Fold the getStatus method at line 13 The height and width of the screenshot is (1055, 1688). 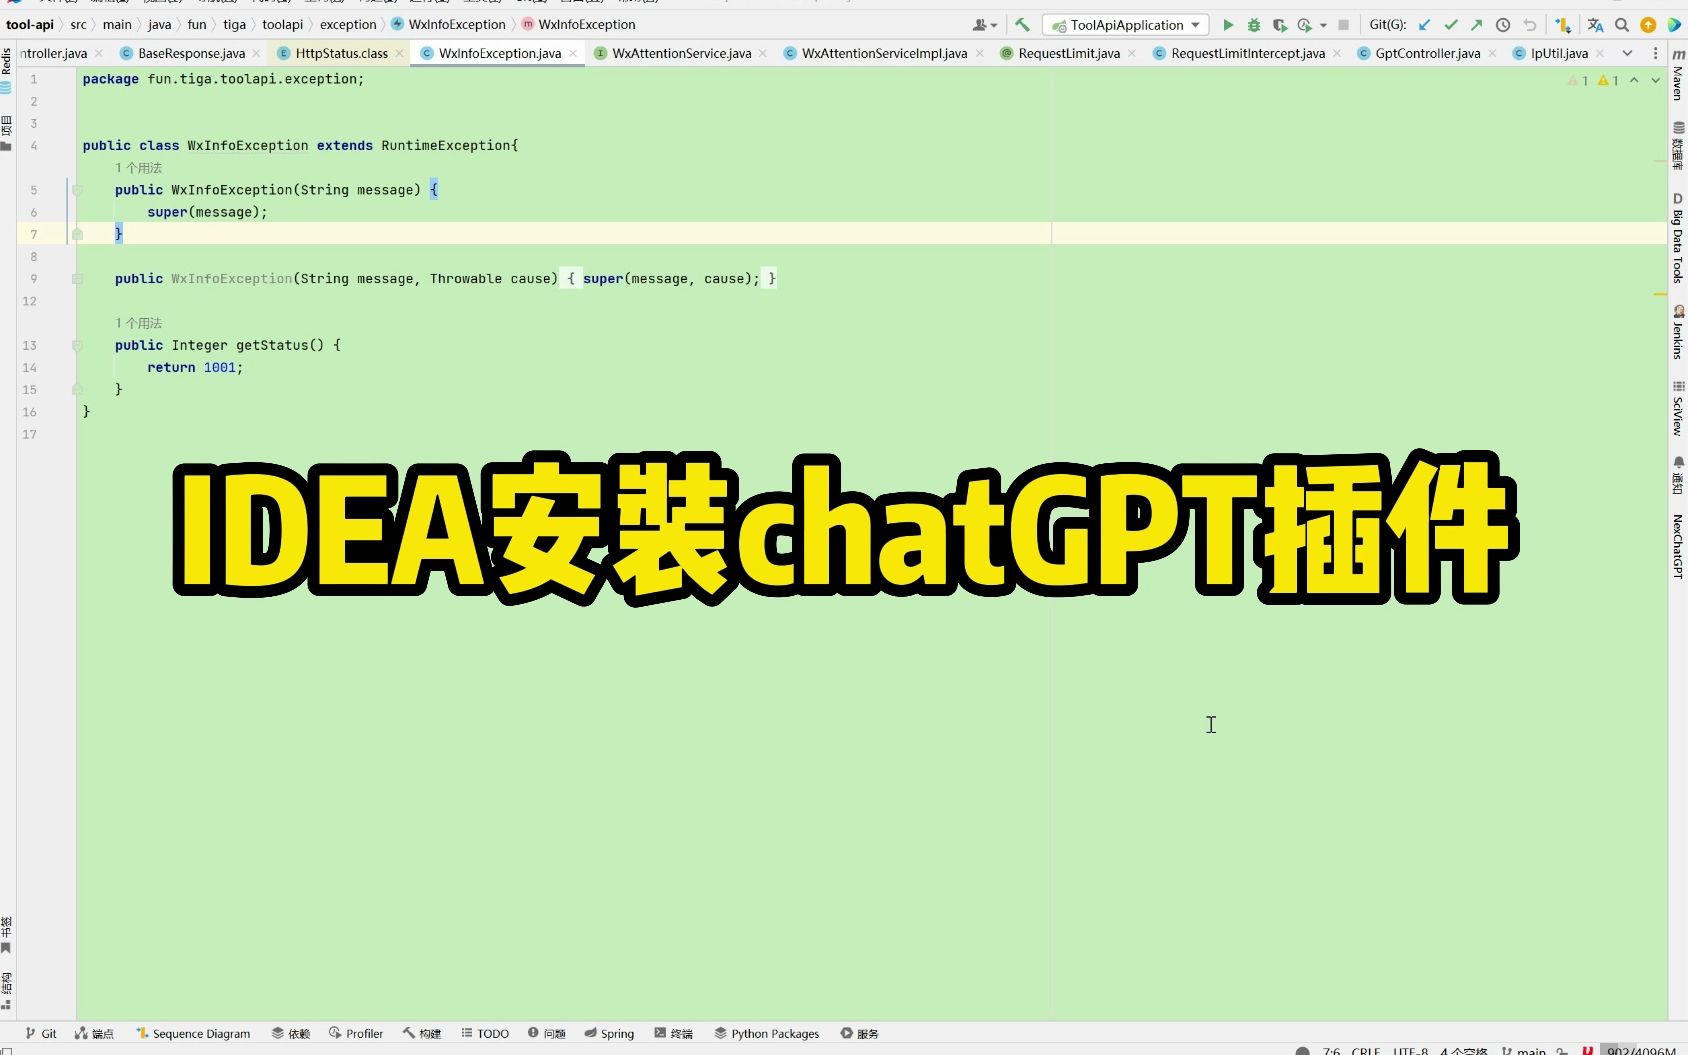(x=77, y=345)
